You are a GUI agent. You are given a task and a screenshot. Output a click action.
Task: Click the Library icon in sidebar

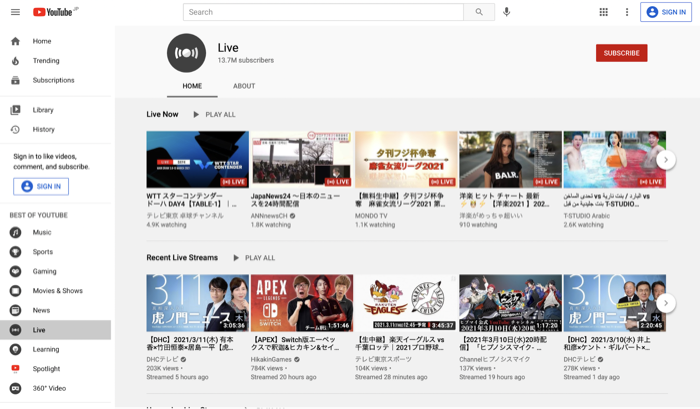[15, 110]
